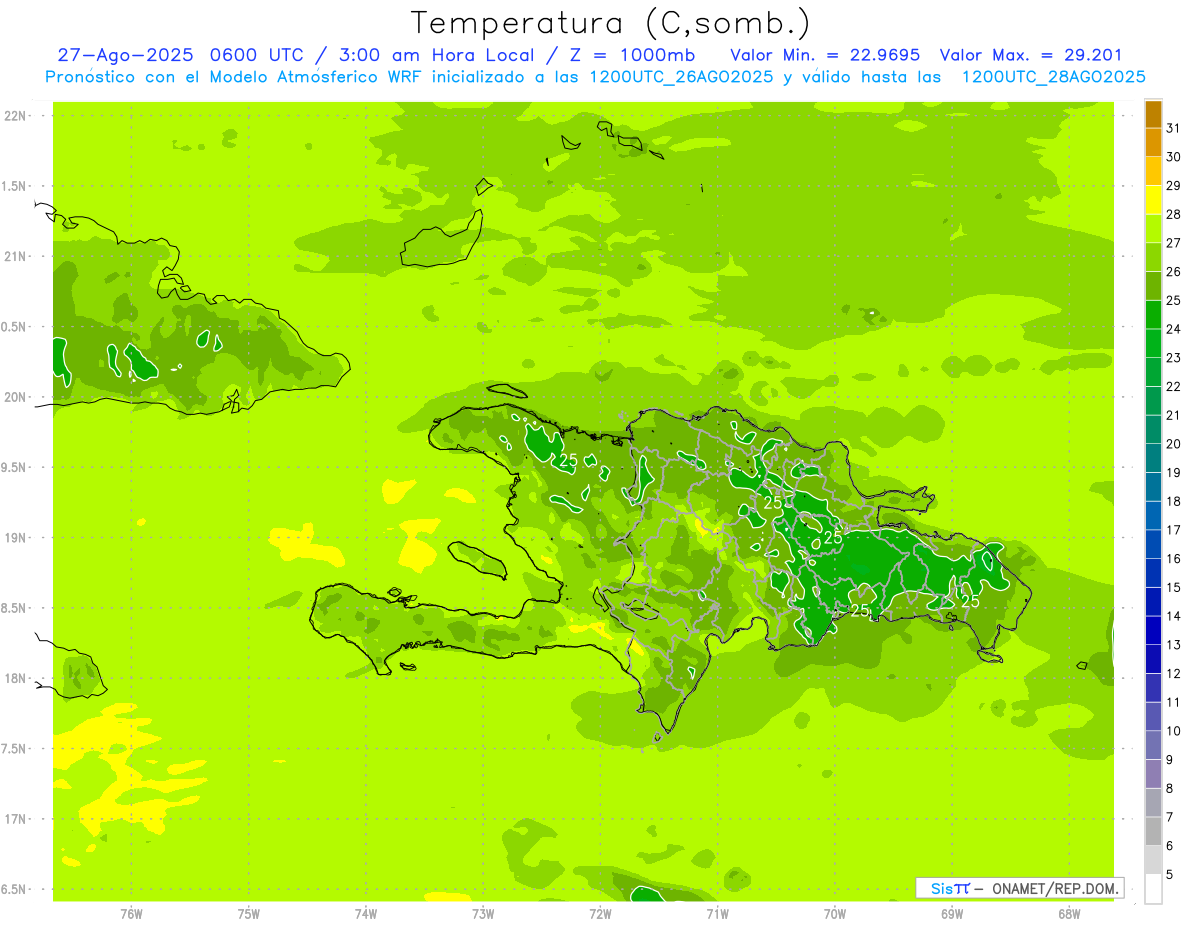
Task: Click the '72W' longitude axis label
Action: click(x=600, y=913)
